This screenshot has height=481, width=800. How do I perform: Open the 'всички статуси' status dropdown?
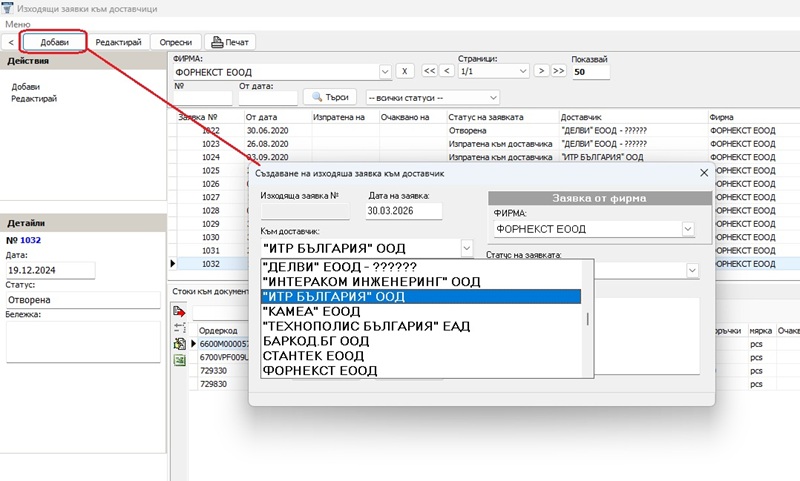pyautogui.click(x=493, y=98)
